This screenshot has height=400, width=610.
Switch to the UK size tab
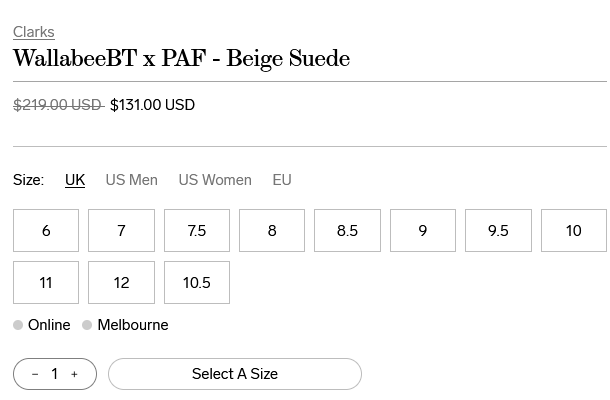tap(75, 180)
